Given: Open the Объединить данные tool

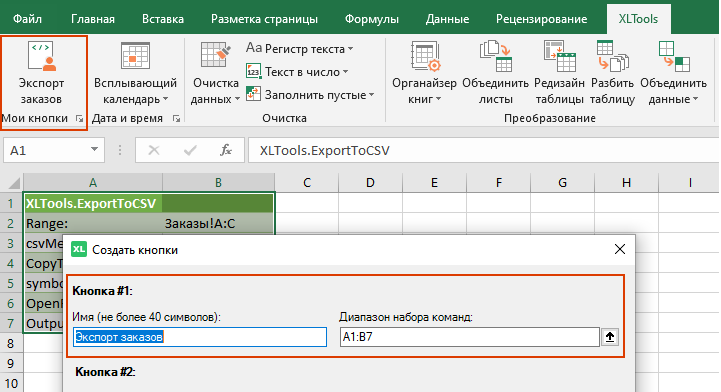Looking at the screenshot, I should (x=673, y=72).
